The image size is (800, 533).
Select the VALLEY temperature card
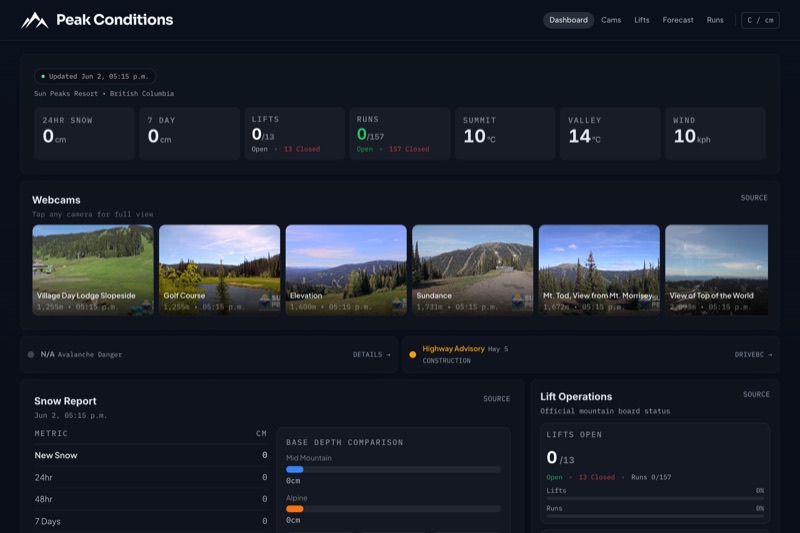(x=610, y=134)
